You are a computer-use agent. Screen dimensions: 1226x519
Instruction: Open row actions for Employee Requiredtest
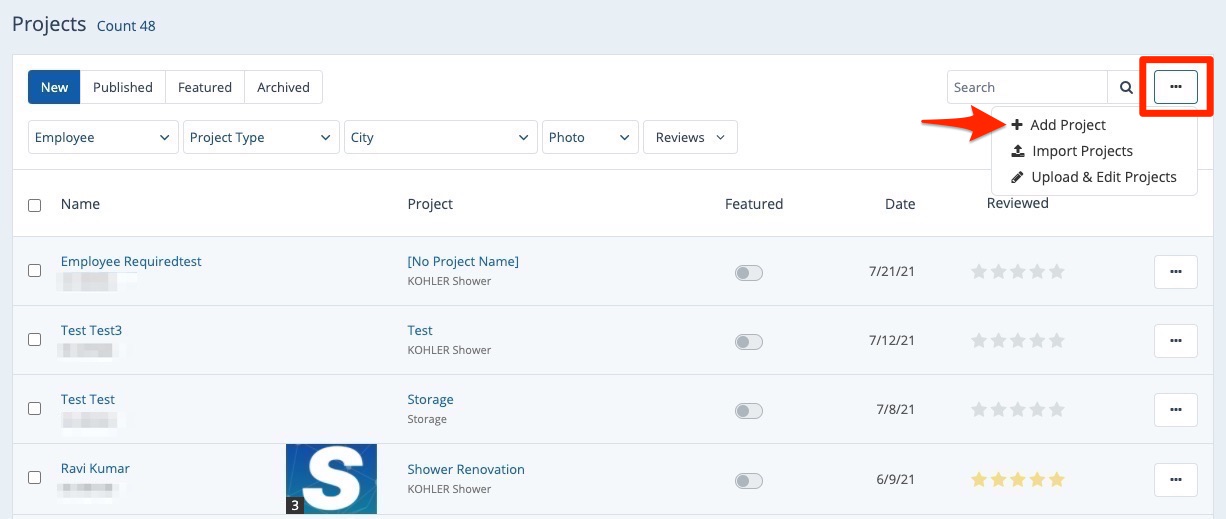point(1175,272)
